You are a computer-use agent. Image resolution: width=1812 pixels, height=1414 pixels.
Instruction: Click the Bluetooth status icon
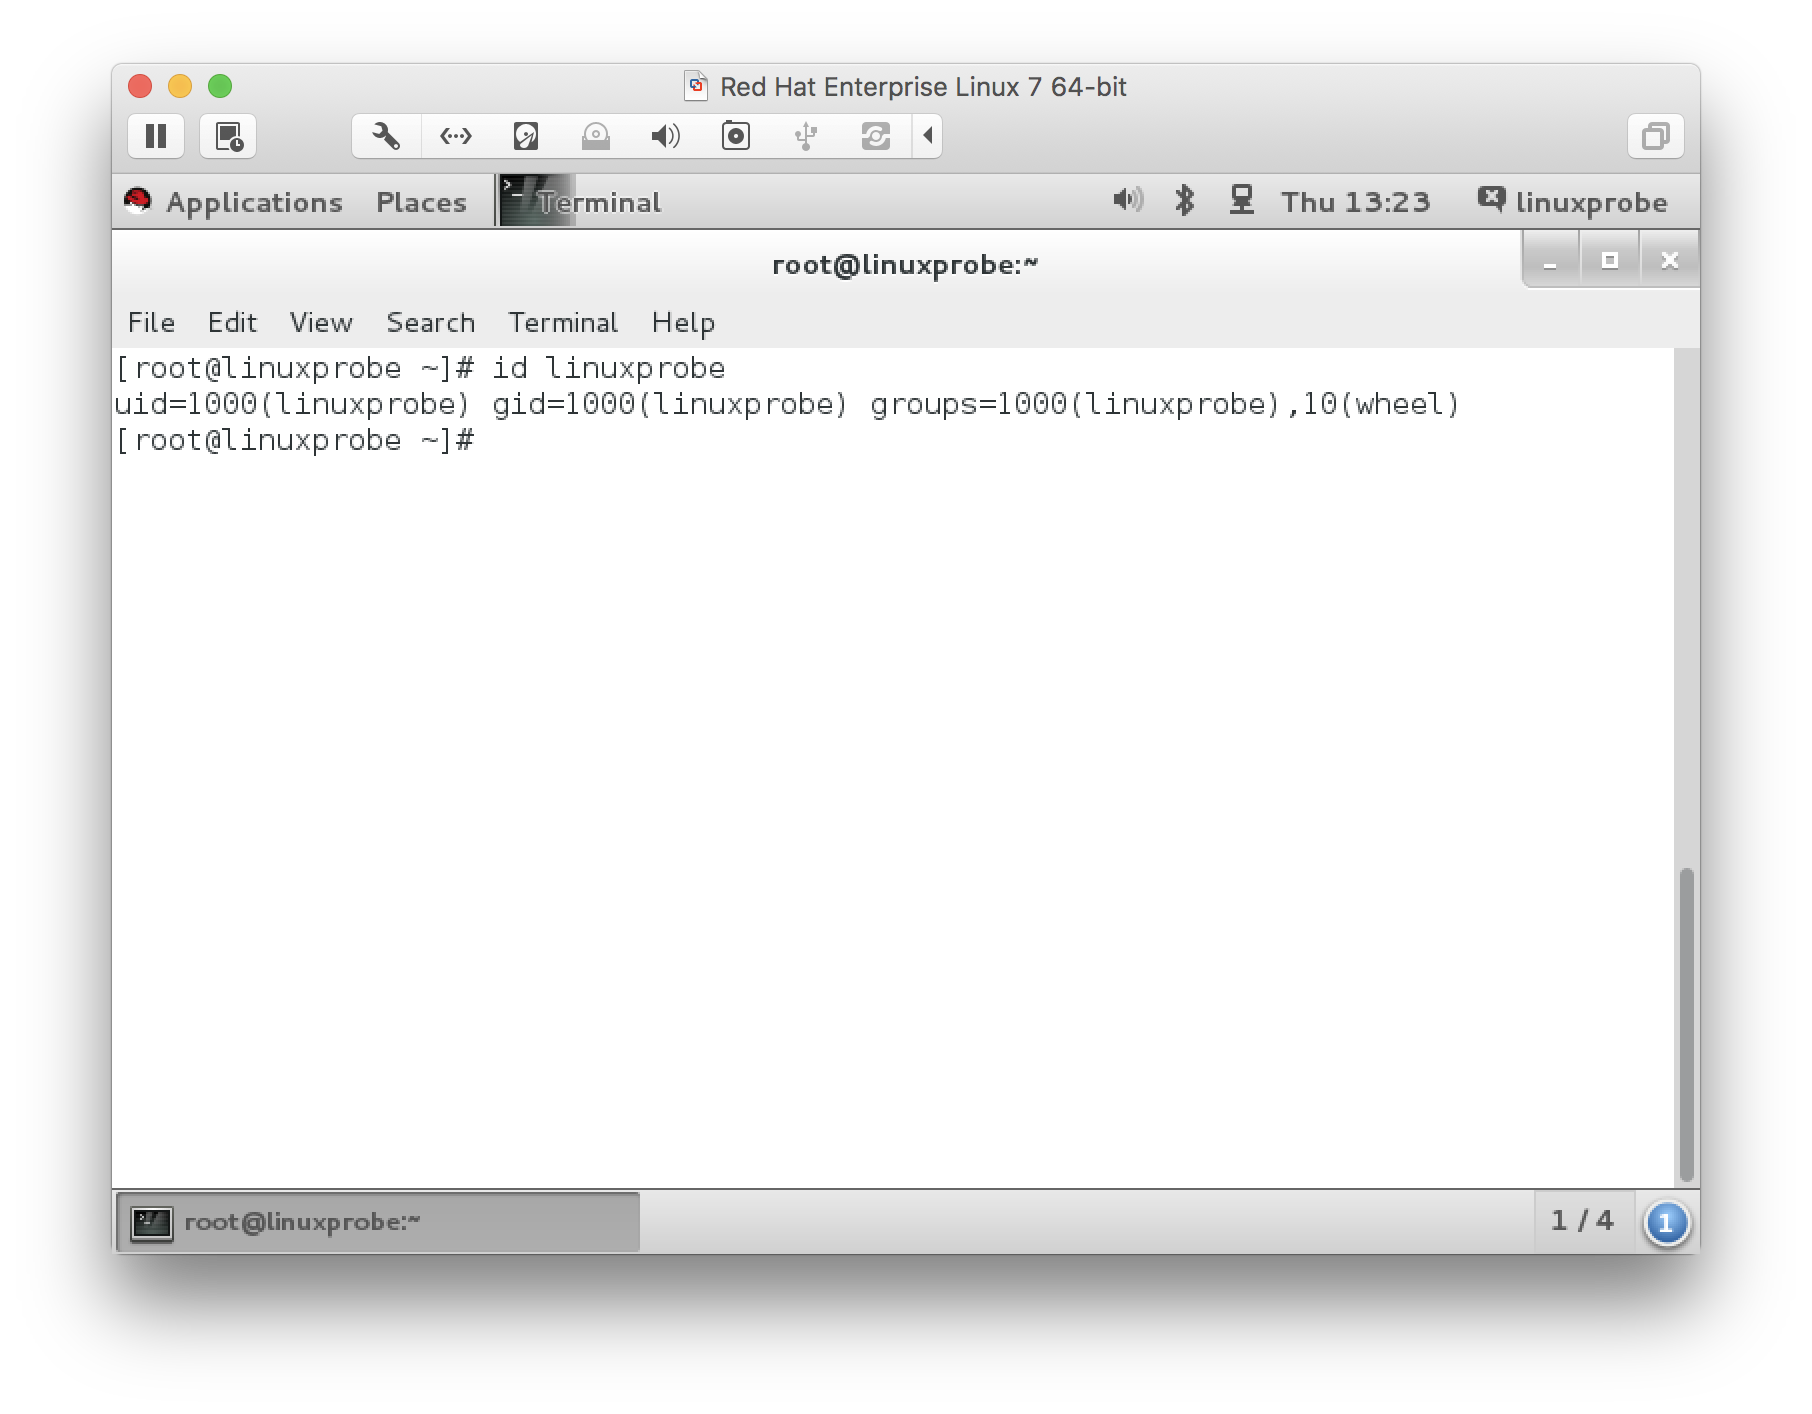(1185, 200)
